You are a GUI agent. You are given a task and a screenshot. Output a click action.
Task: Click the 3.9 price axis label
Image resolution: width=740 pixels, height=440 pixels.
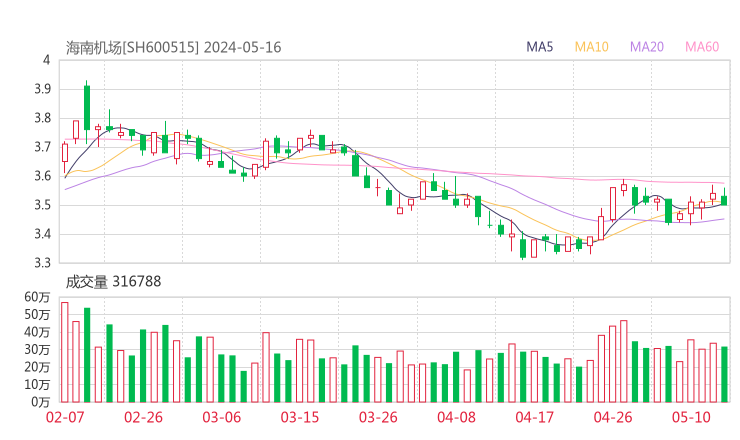click(42, 89)
